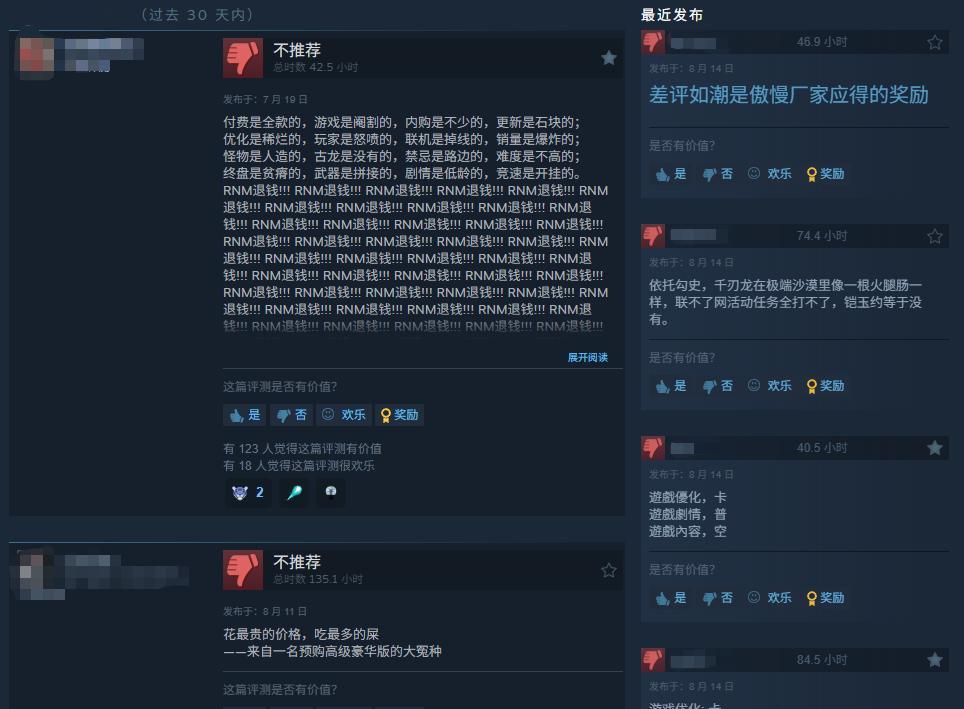
Task: Vote 否 on the 74.4 hour review
Action: (x=717, y=386)
